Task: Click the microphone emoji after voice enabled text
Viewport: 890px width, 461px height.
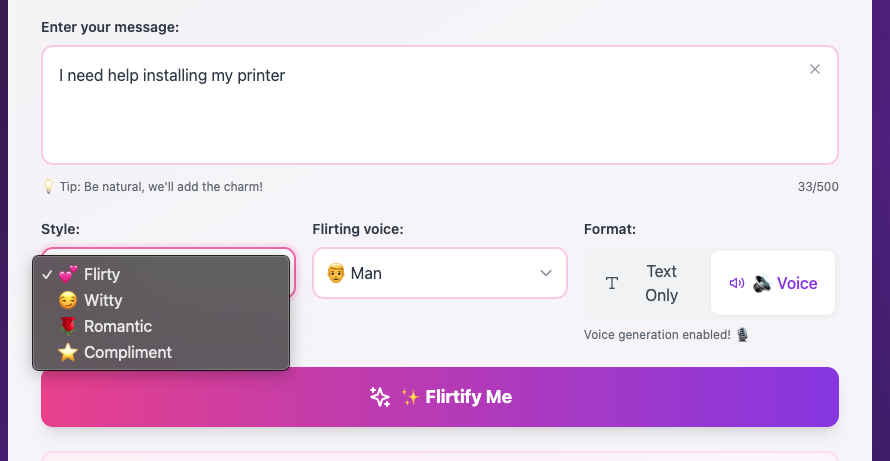Action: point(742,335)
